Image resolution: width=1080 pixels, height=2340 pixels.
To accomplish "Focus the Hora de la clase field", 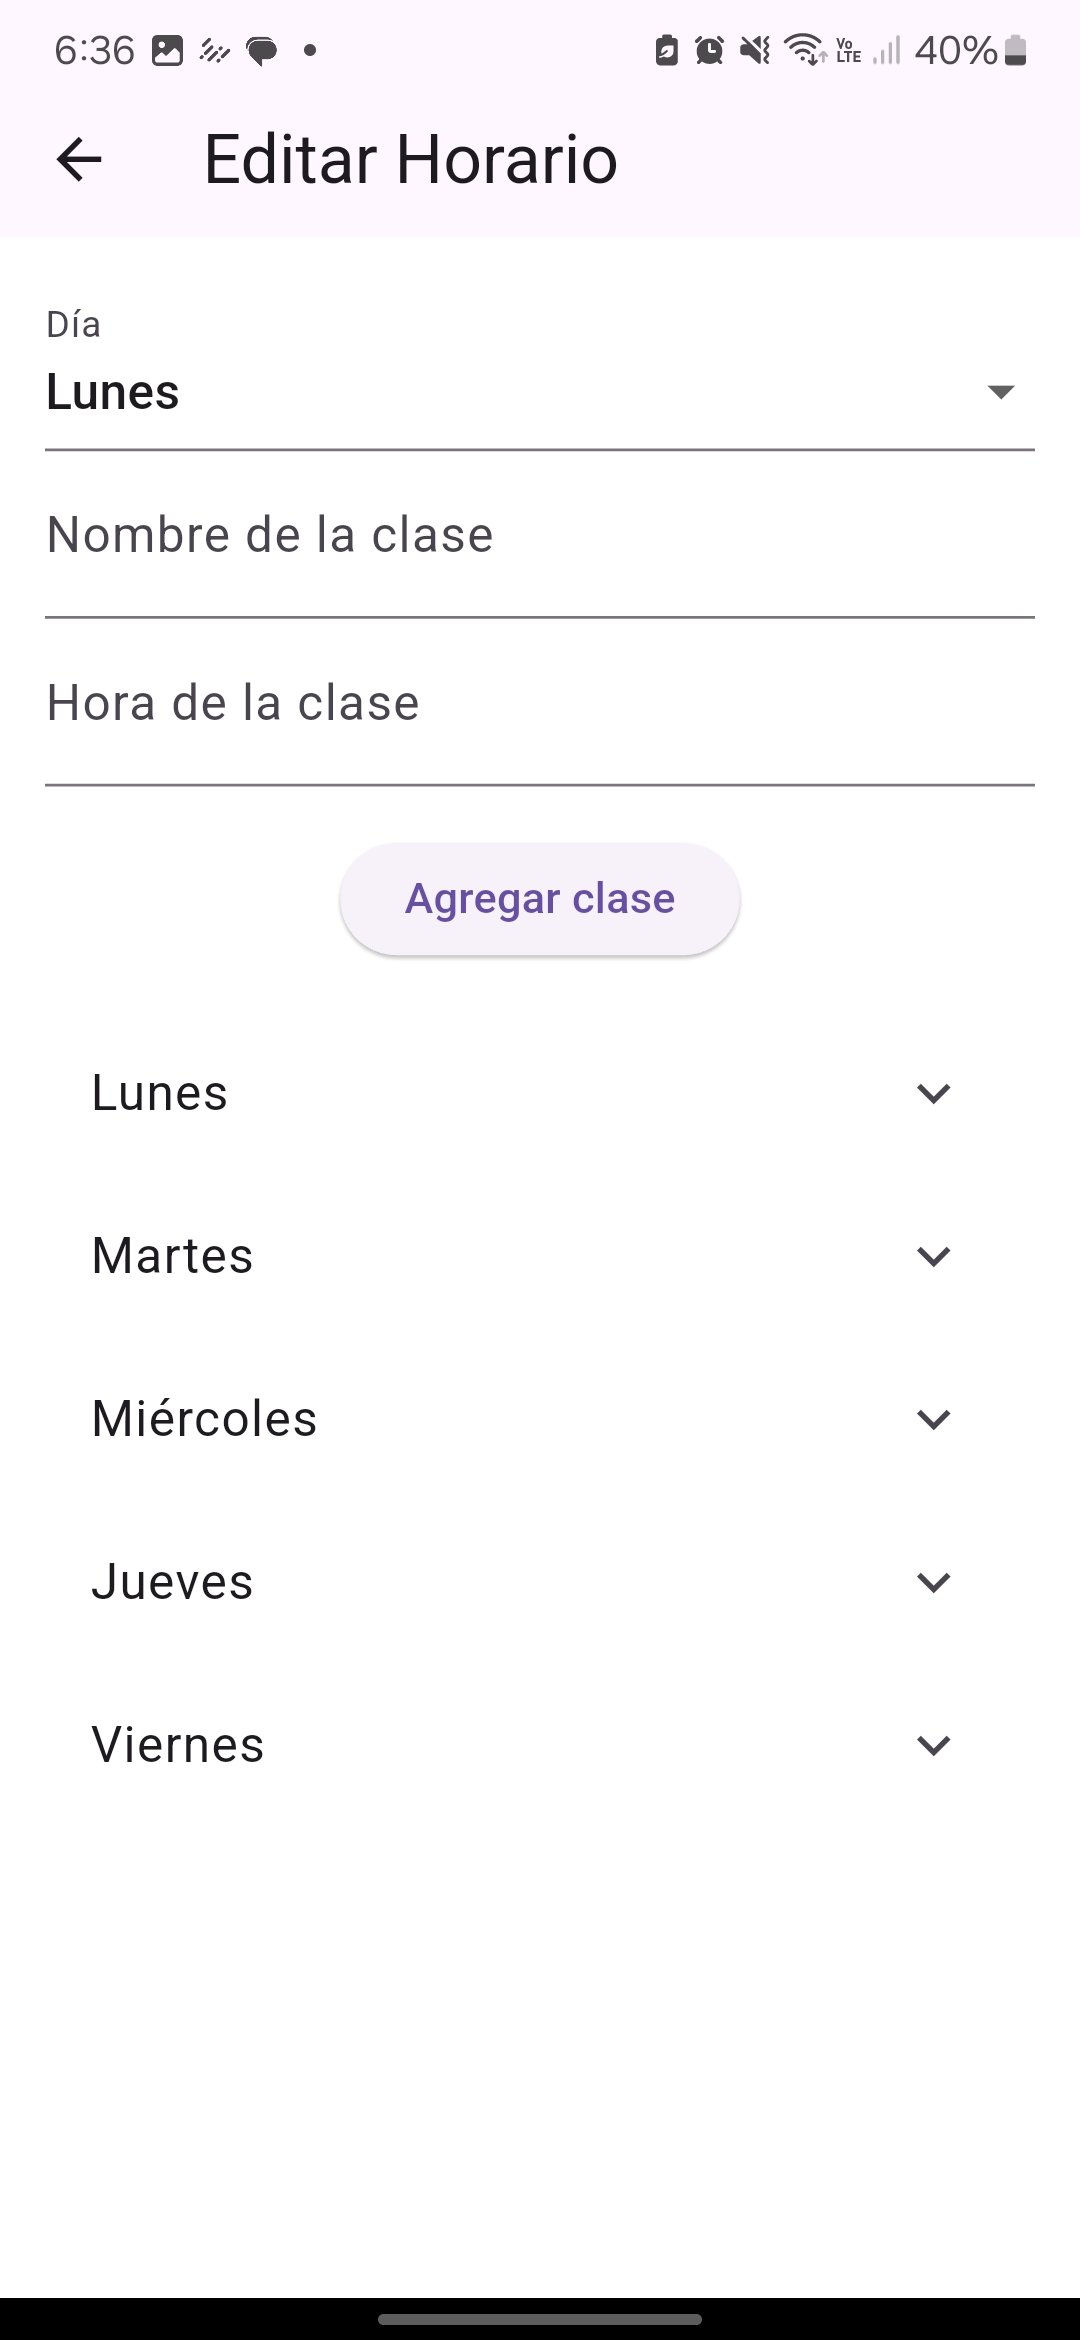I will click(540, 704).
